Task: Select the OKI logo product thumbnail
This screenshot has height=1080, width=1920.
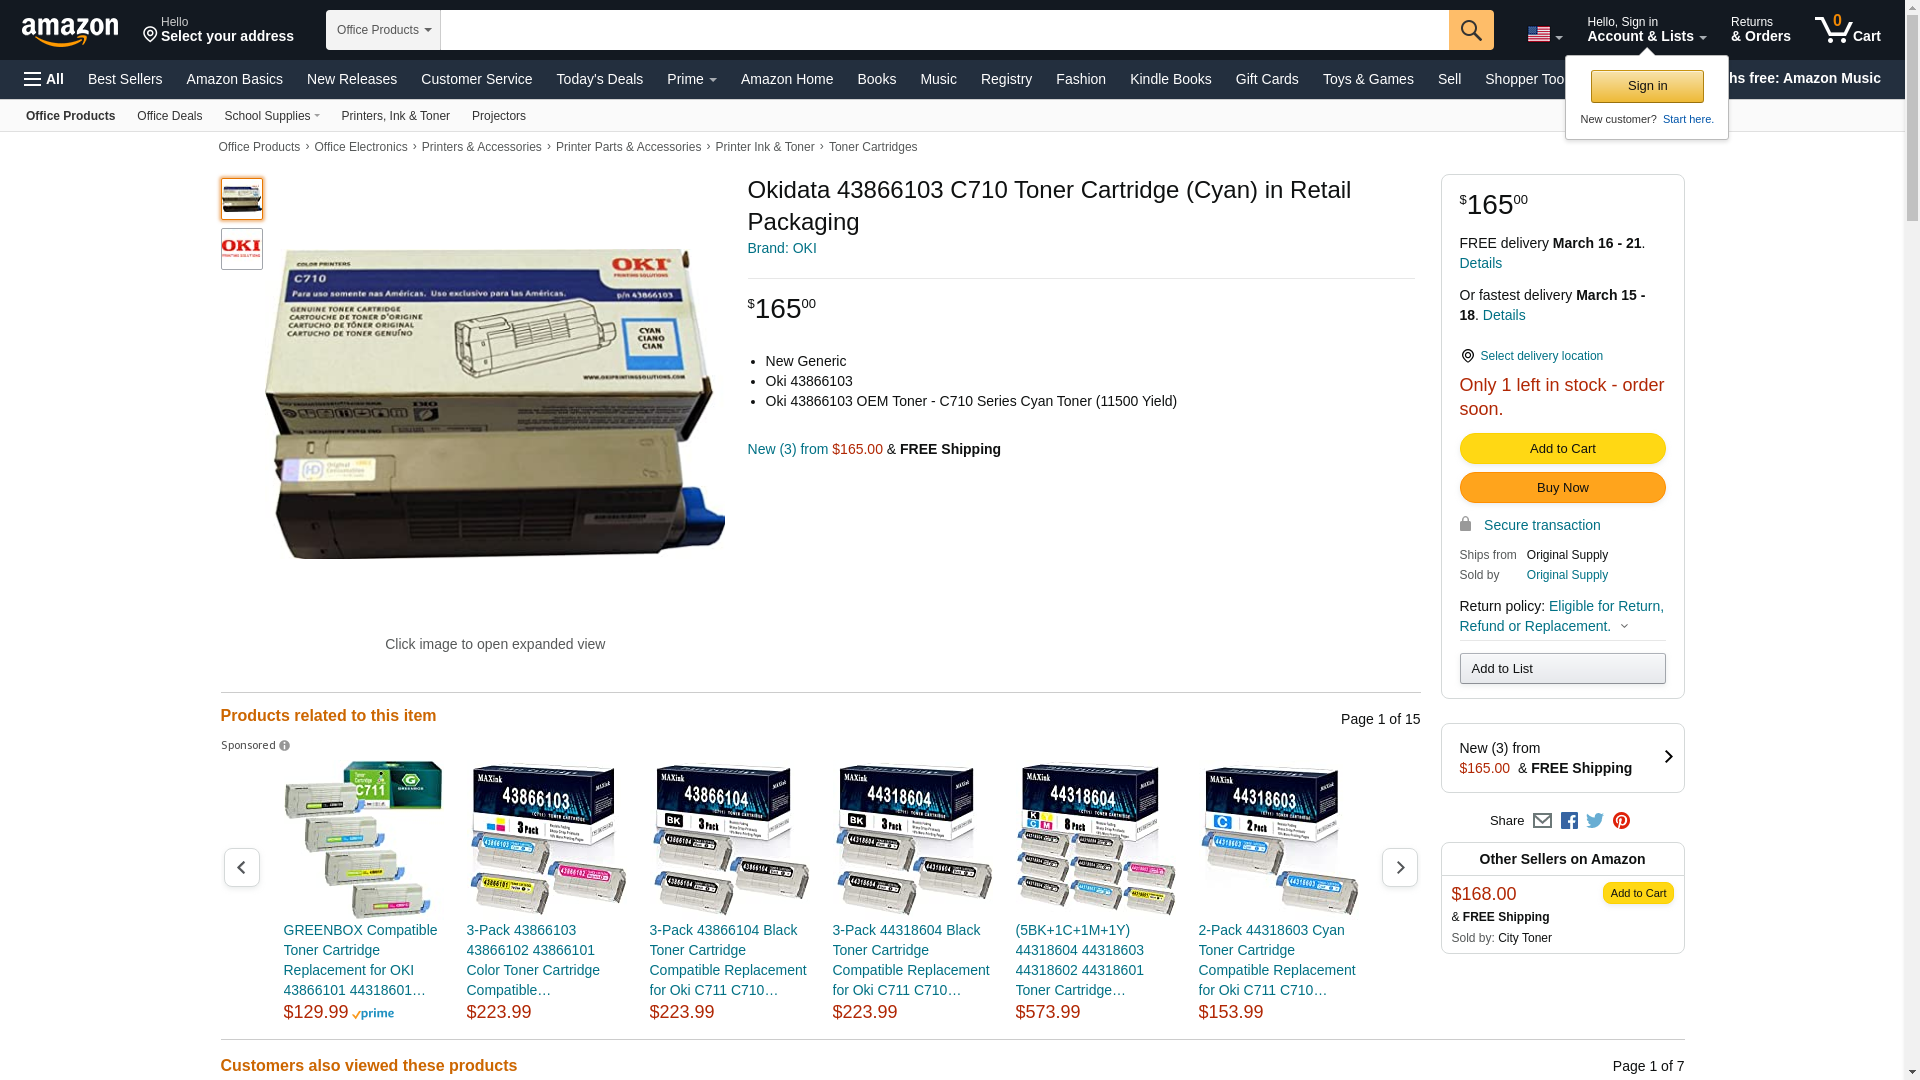Action: (242, 249)
